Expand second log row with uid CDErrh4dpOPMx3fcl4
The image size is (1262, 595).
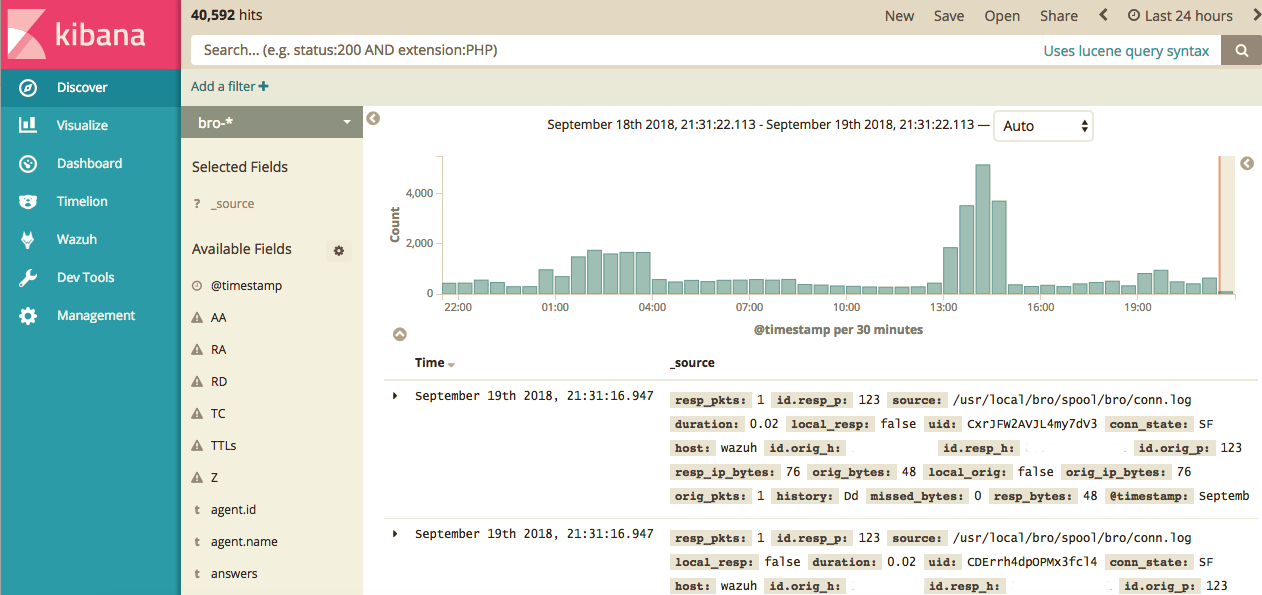coord(395,534)
